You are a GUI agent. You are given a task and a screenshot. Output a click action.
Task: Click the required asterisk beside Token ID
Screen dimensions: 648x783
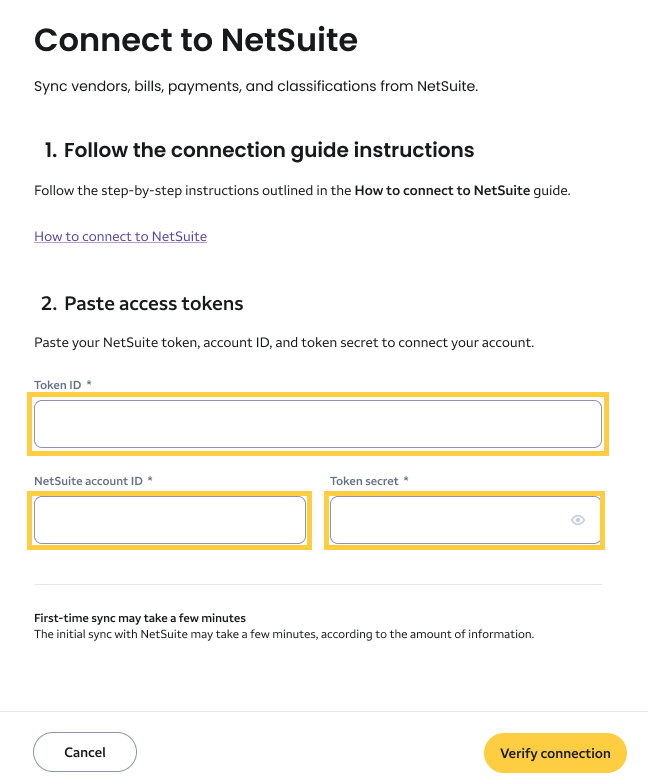point(89,385)
